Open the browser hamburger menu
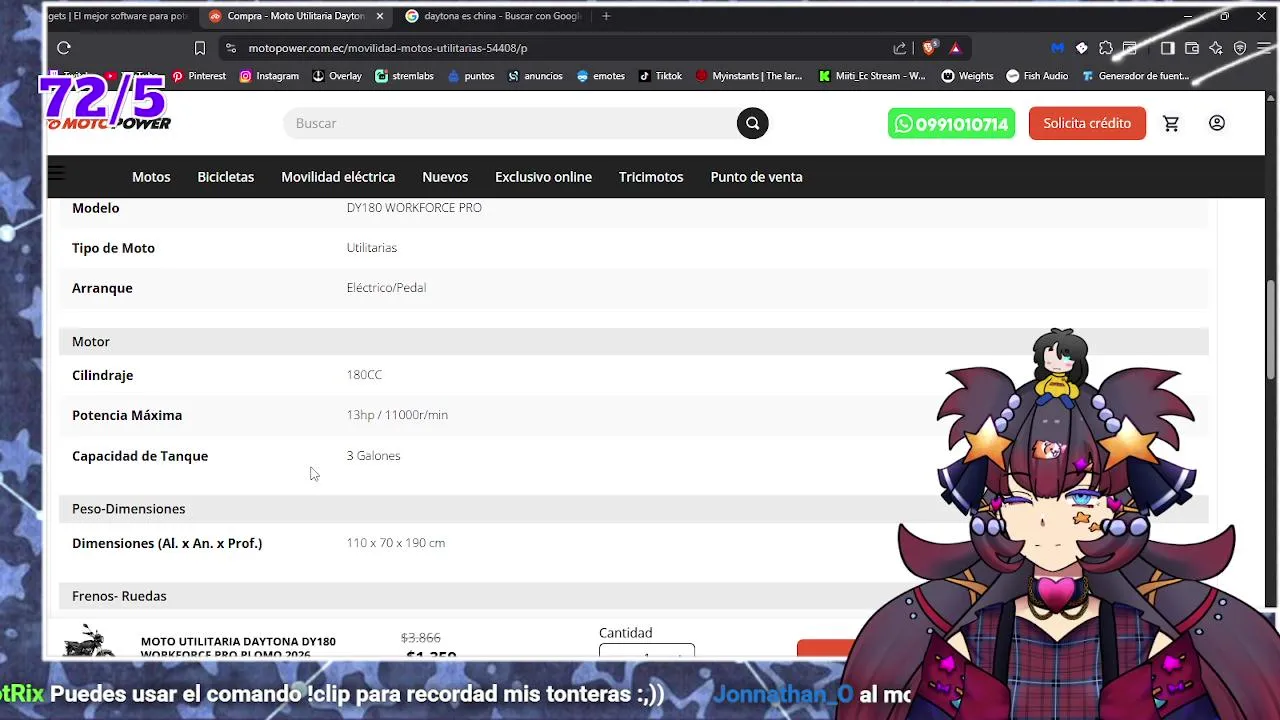The image size is (1280, 720). 1264,47
